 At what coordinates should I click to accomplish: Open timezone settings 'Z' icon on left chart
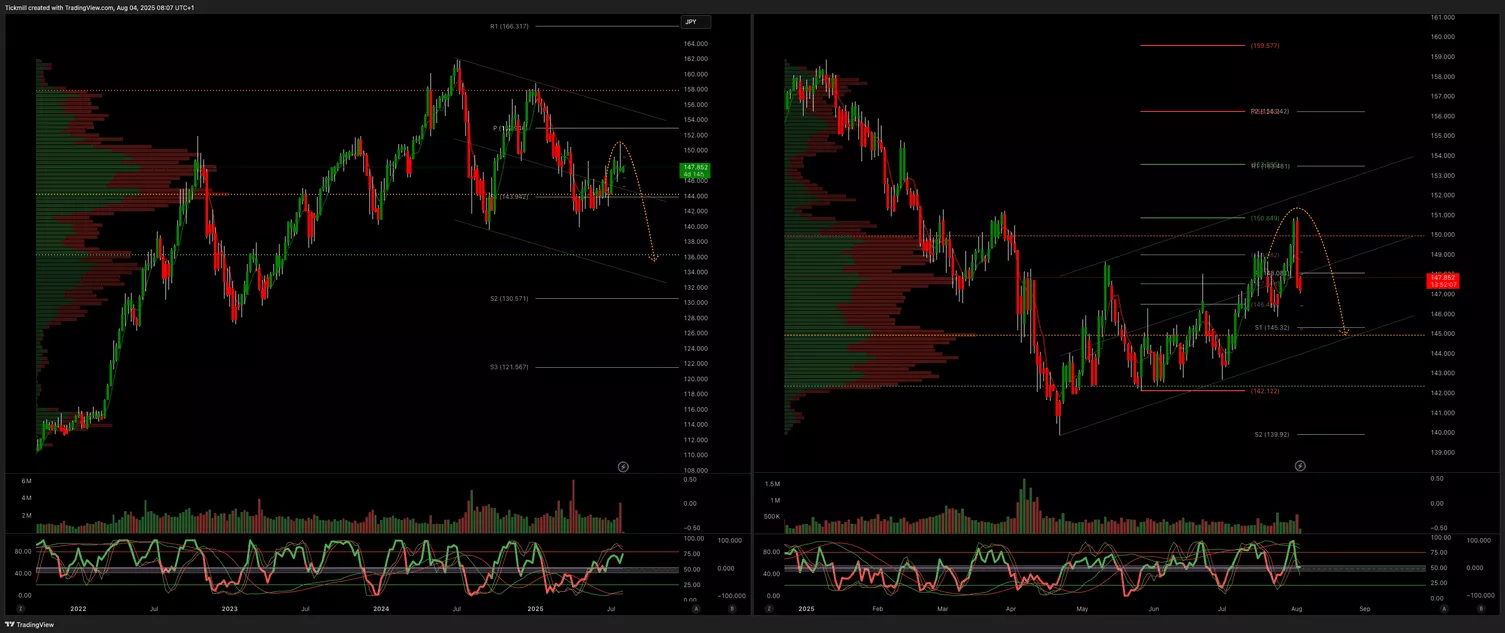coord(20,608)
